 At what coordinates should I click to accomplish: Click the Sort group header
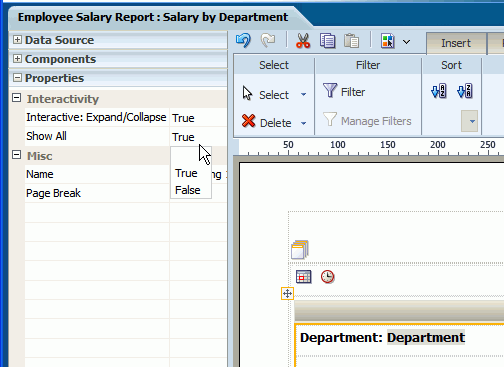coord(451,65)
